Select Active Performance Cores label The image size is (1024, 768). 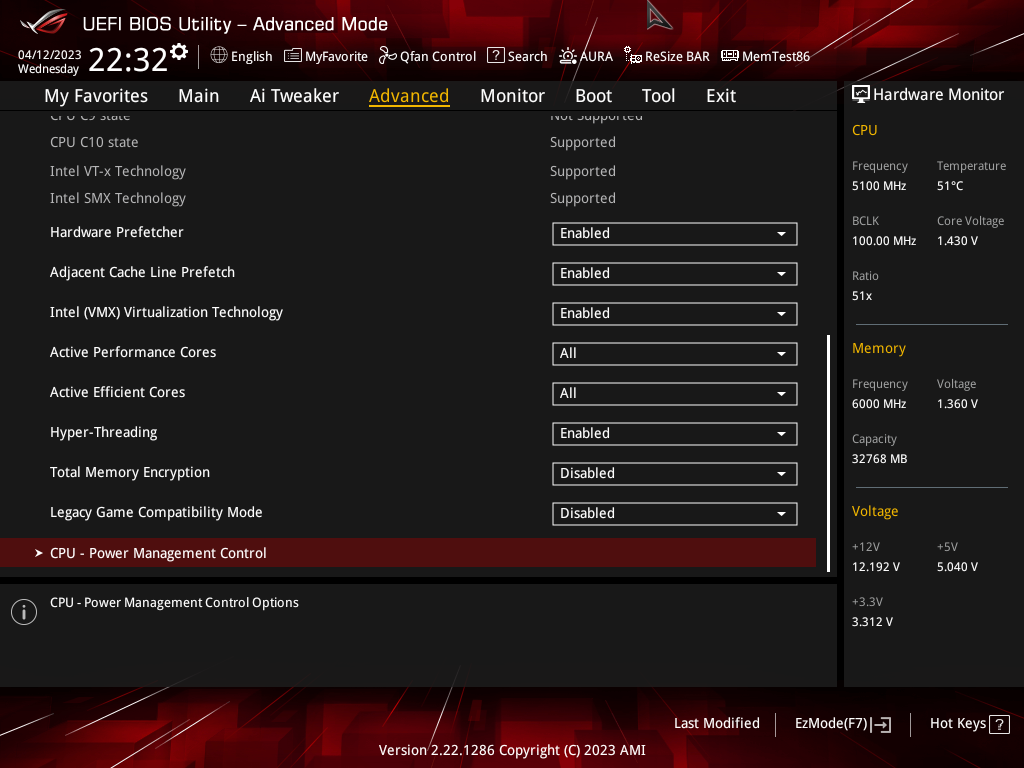133,353
